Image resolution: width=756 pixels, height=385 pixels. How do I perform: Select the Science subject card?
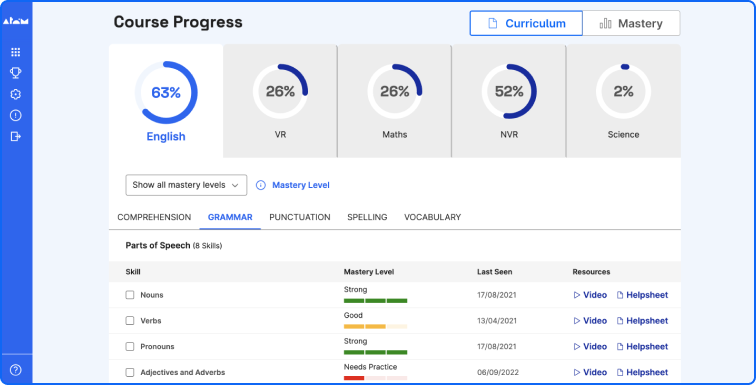[623, 101]
